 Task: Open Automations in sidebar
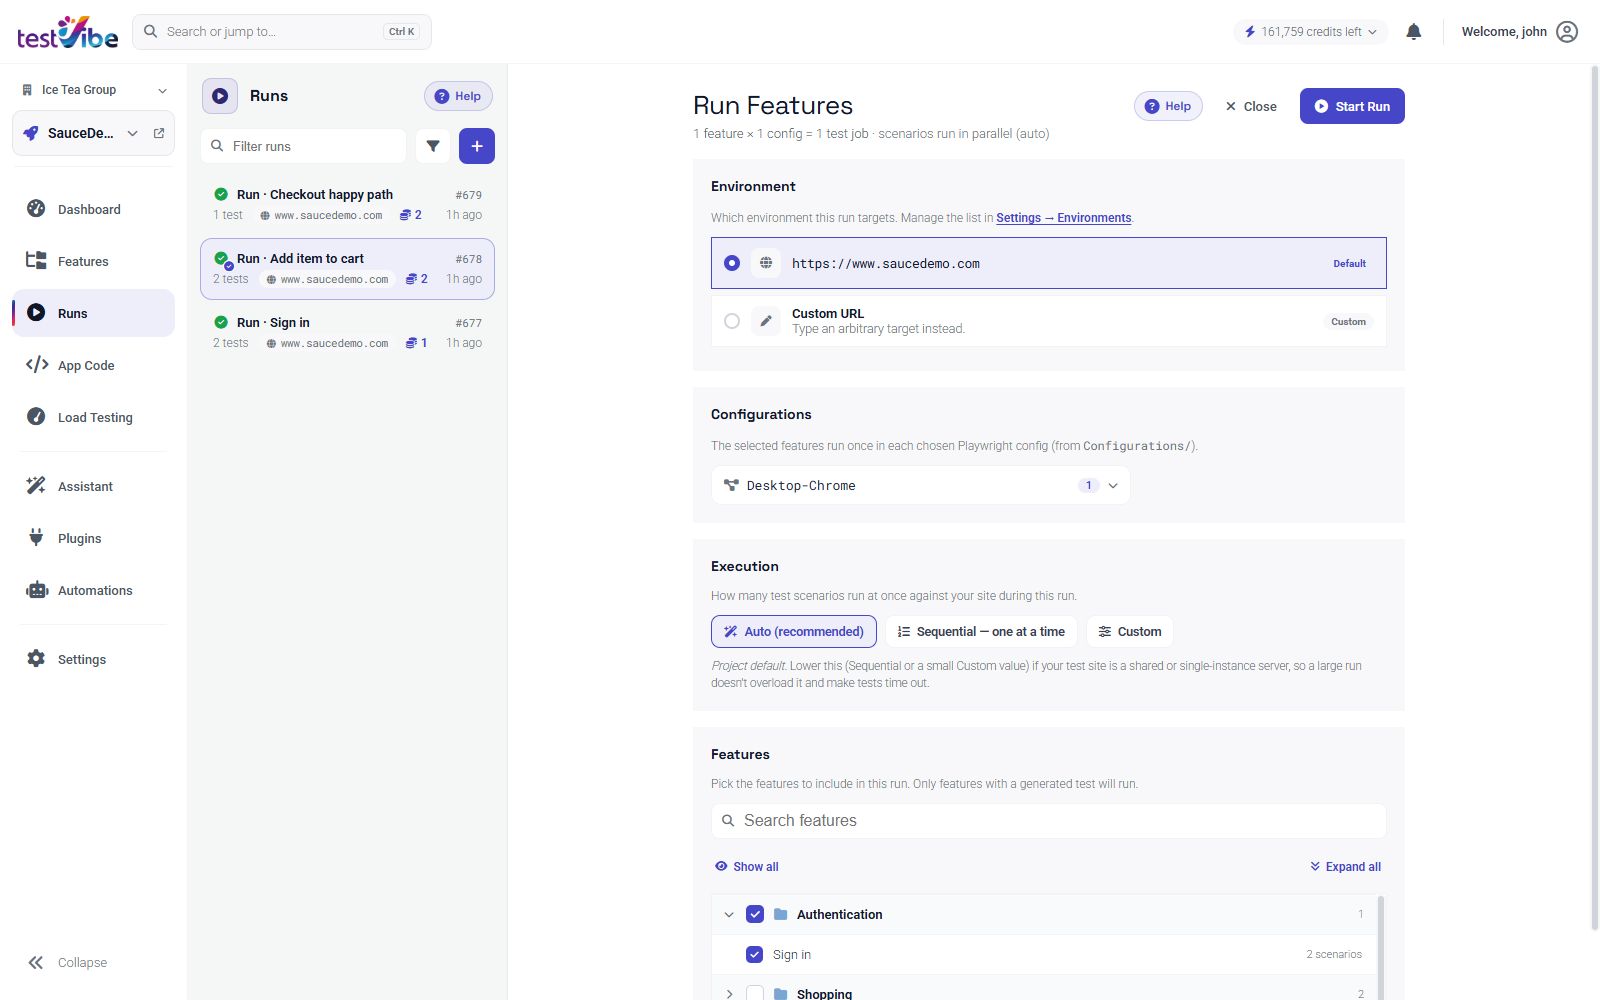pos(94,590)
